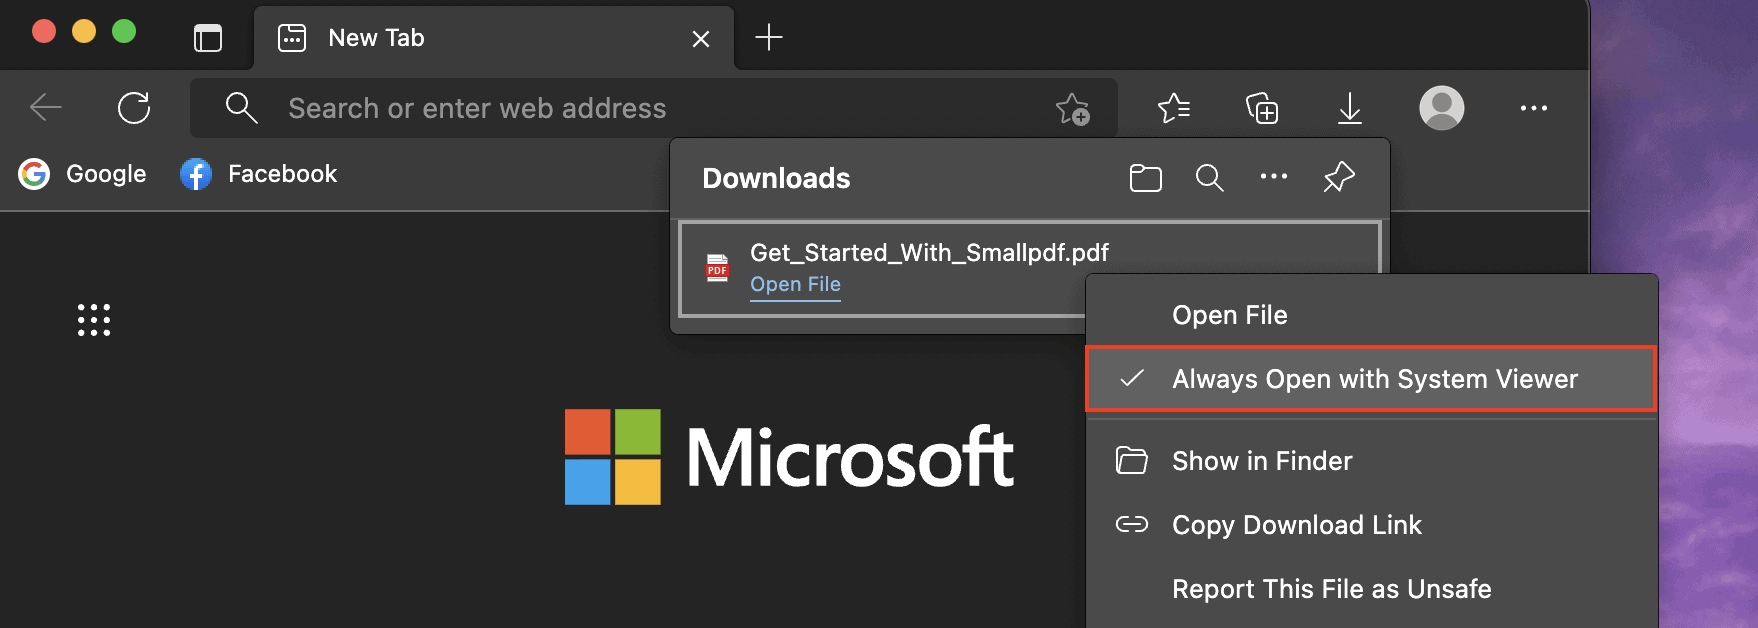Open a new tab with plus button
1758x628 pixels.
tap(768, 38)
